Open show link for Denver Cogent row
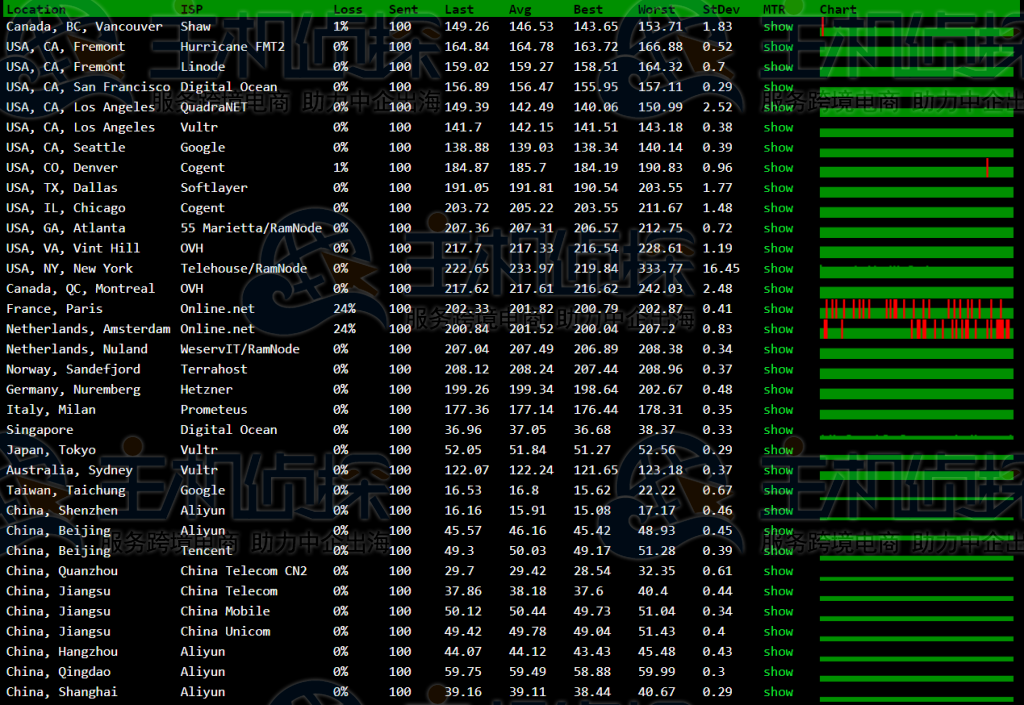 point(778,168)
